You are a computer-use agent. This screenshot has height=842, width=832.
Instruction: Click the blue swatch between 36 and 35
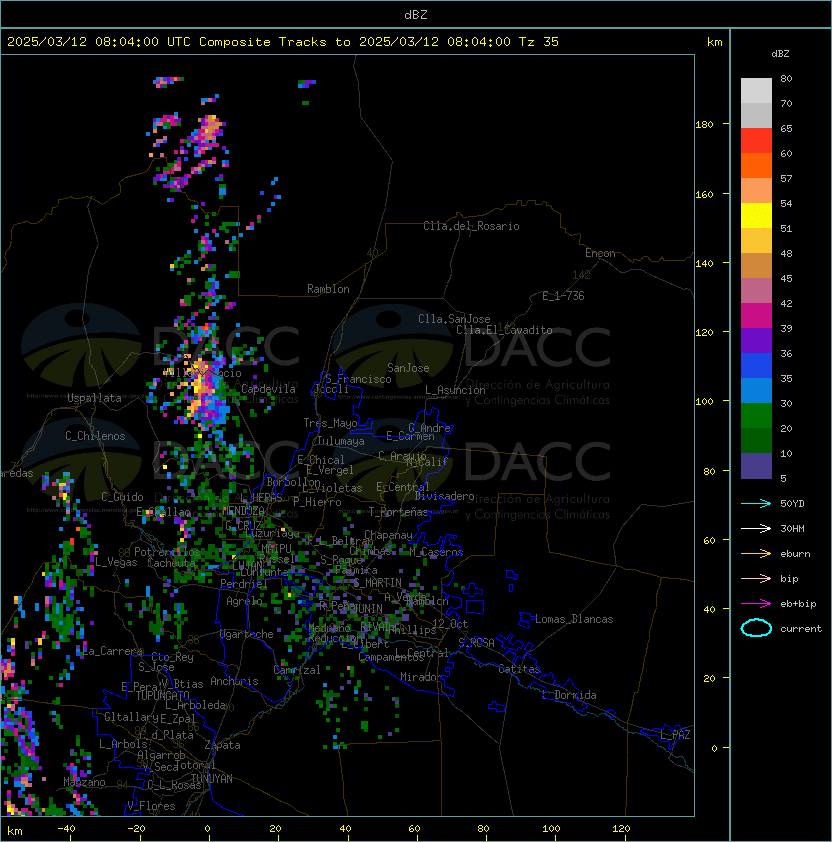(x=756, y=365)
